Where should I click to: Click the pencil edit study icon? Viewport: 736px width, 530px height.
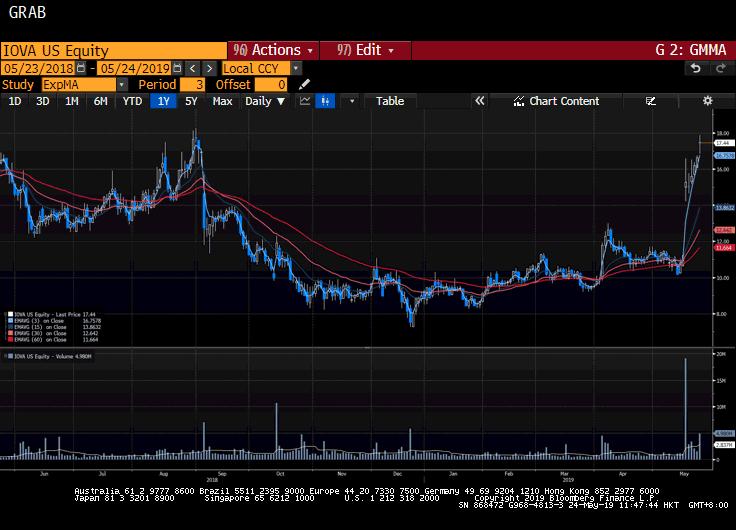tap(304, 85)
